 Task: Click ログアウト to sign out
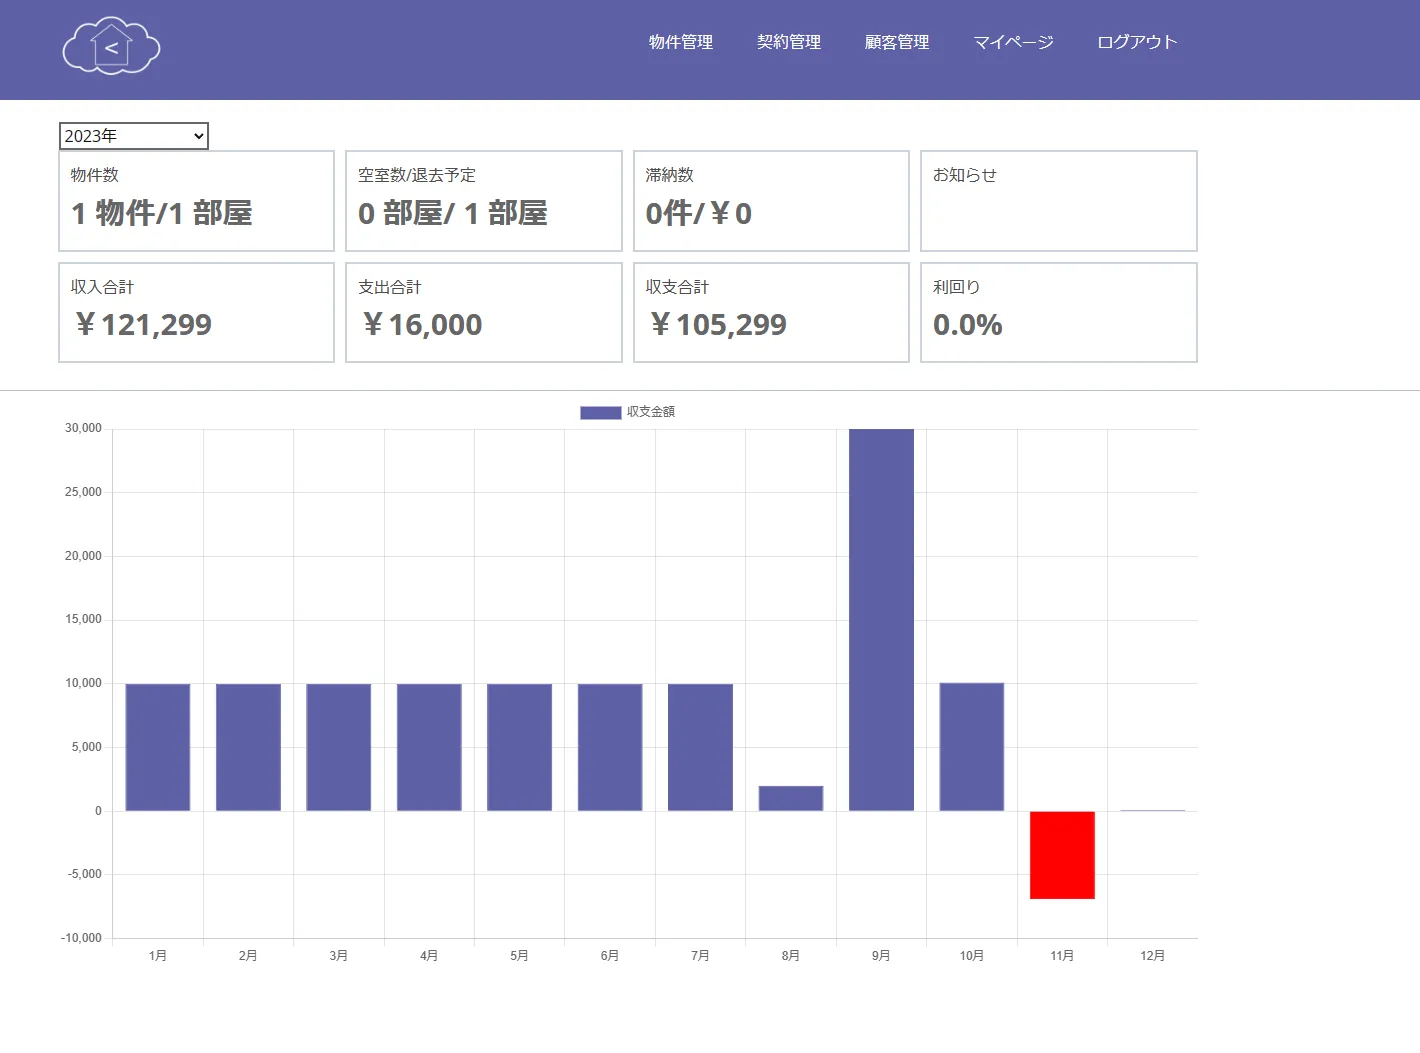tap(1136, 42)
